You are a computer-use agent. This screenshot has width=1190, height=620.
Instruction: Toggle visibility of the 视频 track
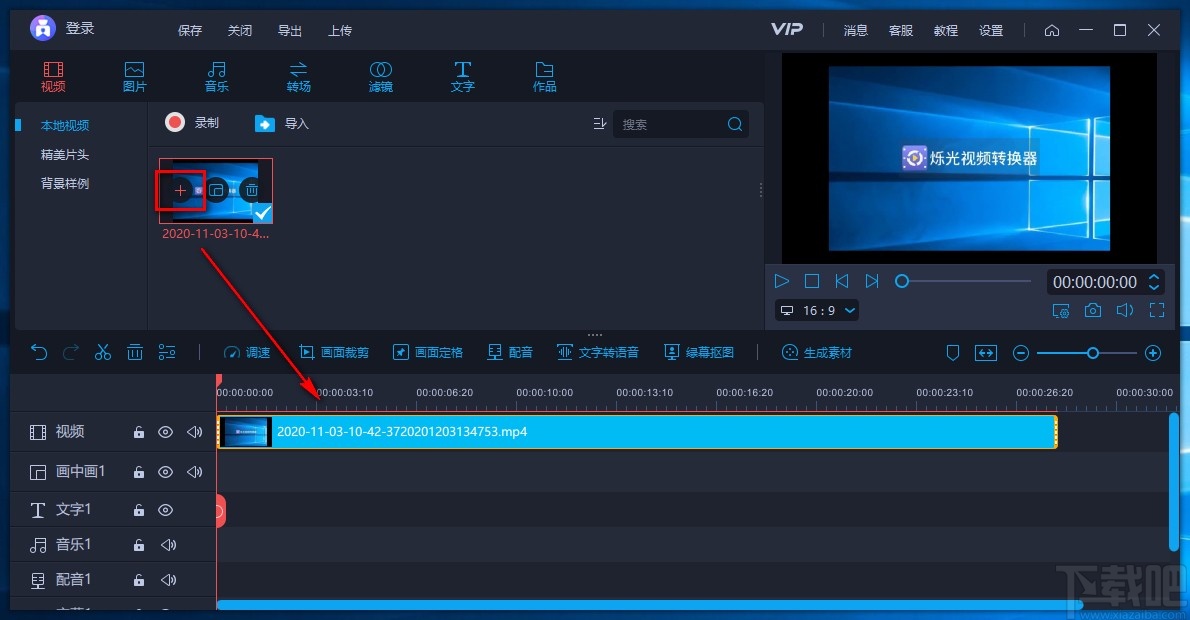[165, 432]
